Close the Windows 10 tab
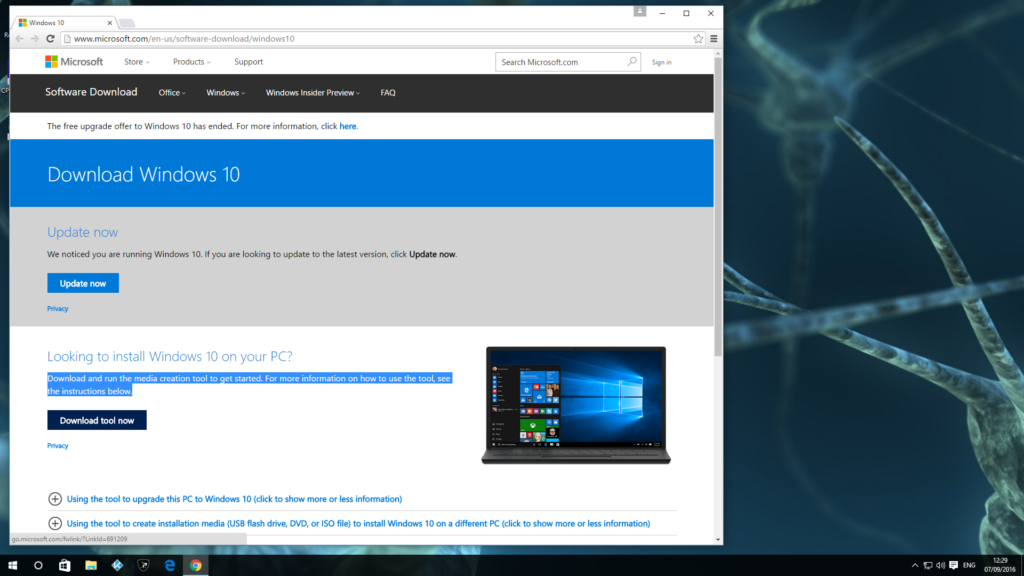The width and height of the screenshot is (1024, 576). click(110, 23)
